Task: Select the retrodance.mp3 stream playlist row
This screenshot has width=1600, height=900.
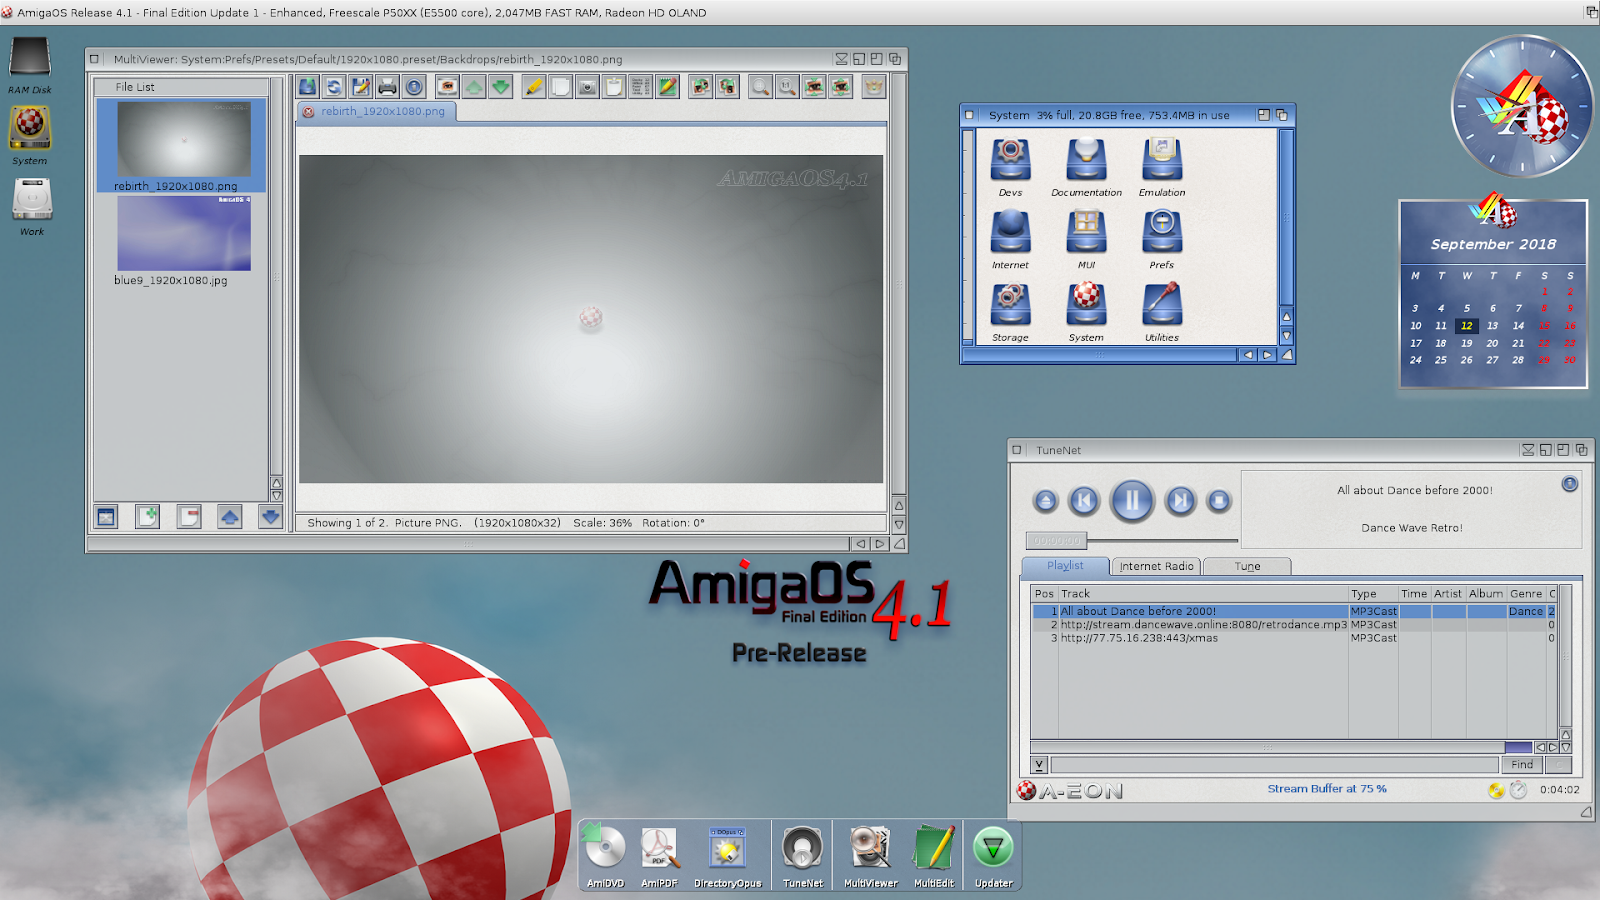Action: pos(1293,624)
